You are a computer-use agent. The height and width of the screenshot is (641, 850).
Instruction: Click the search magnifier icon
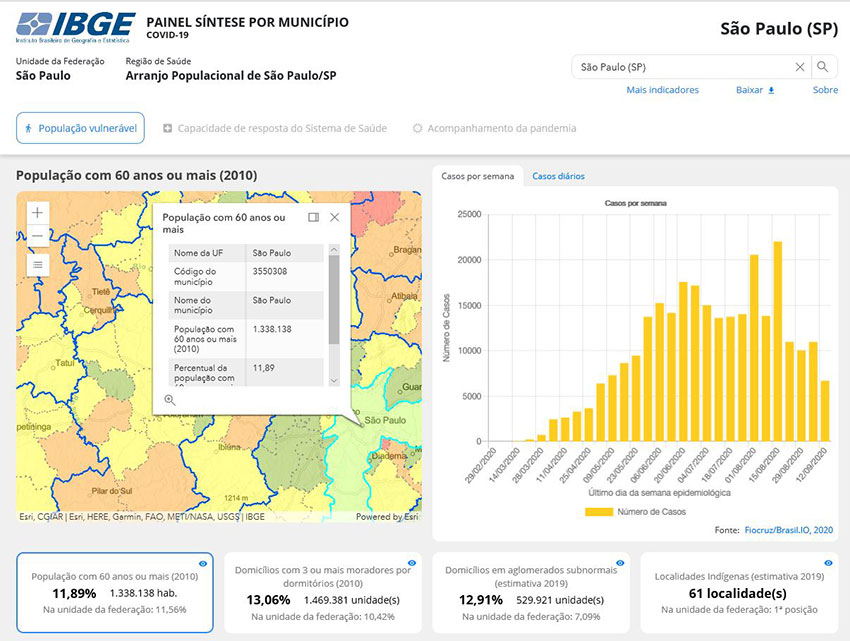(822, 67)
